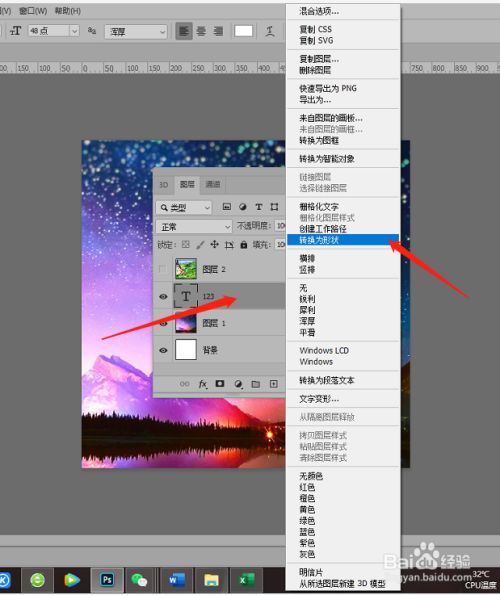The image size is (500, 595).
Task: Open the 帮助(H) menu
Action: point(68,11)
